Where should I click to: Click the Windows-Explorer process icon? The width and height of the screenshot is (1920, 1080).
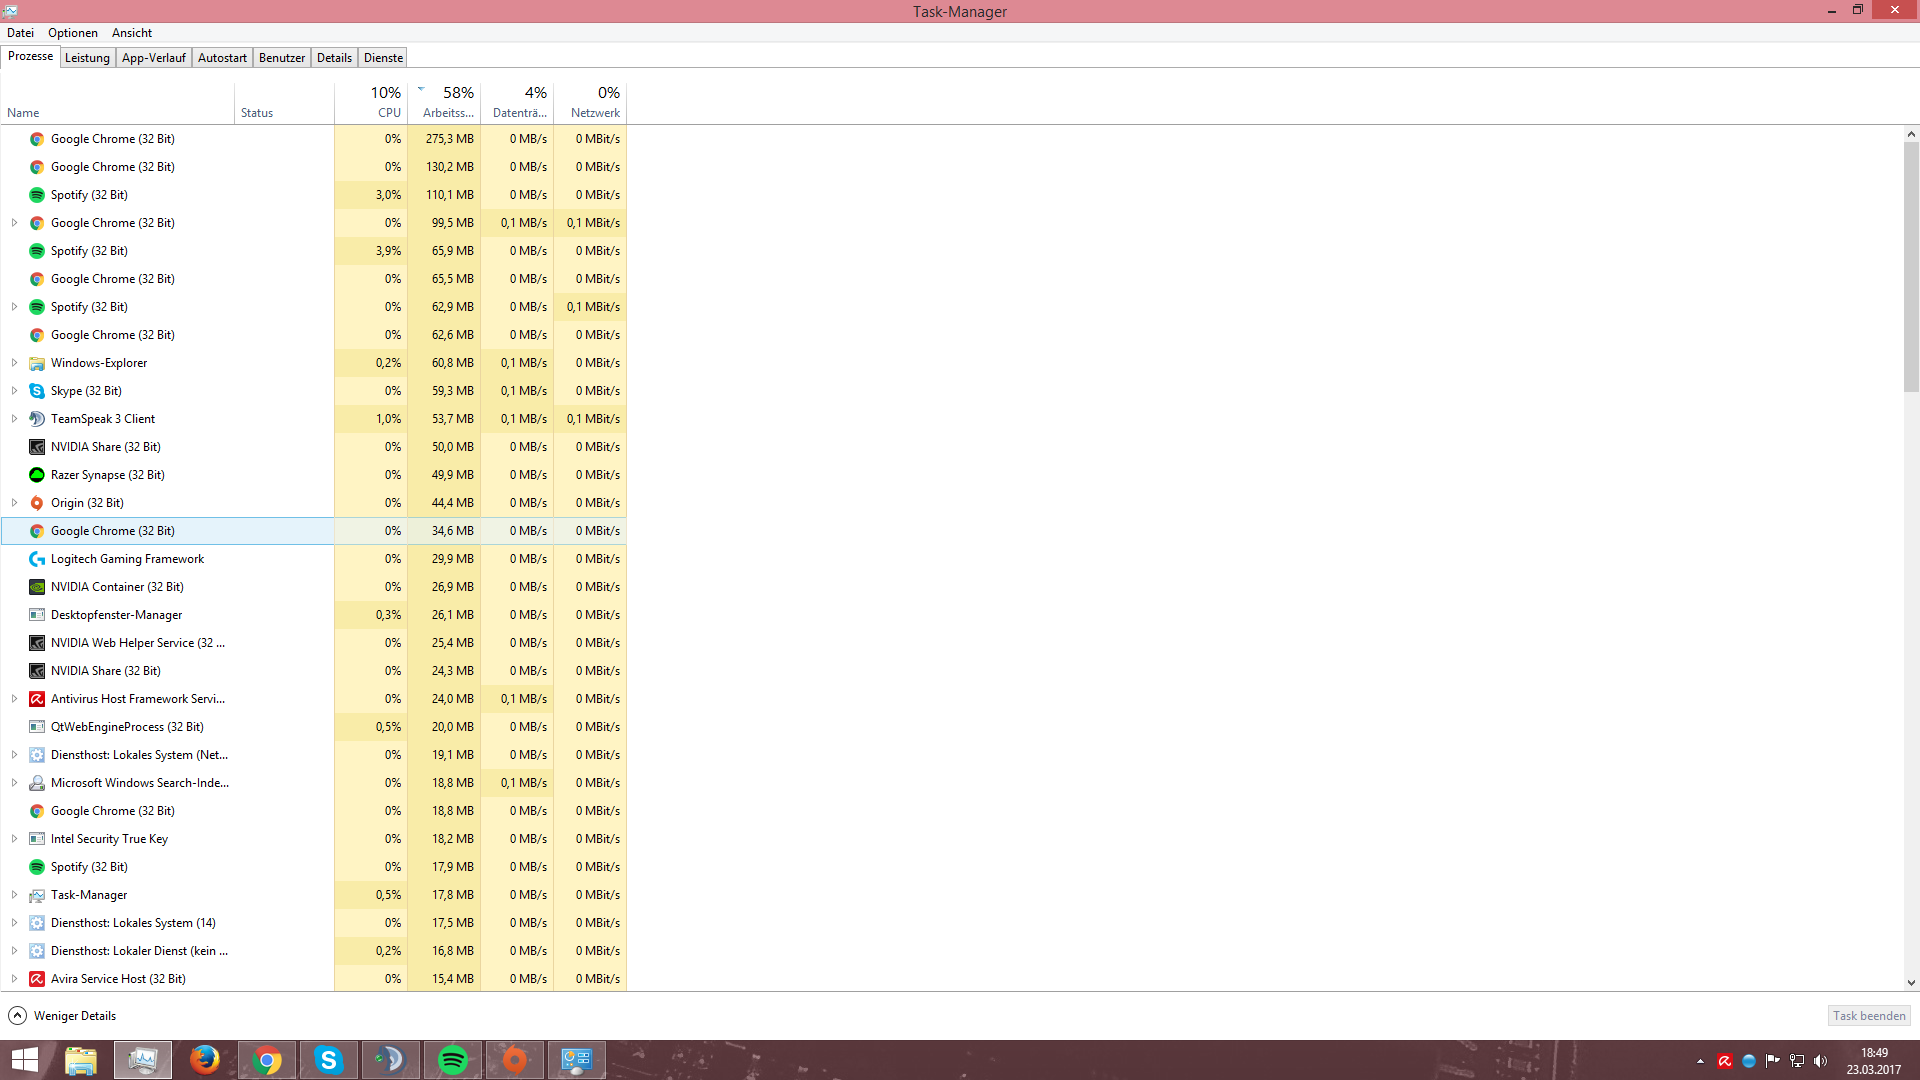[37, 363]
